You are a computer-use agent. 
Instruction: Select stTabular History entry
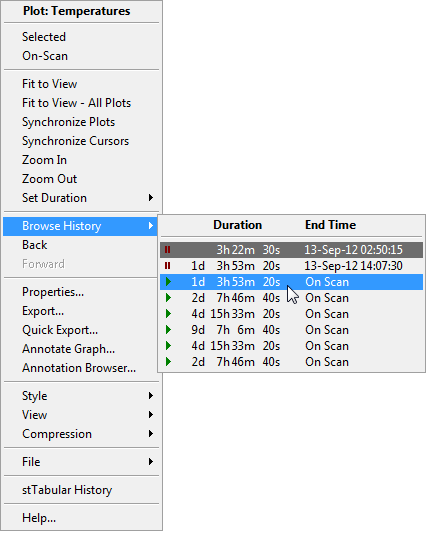(x=67, y=490)
